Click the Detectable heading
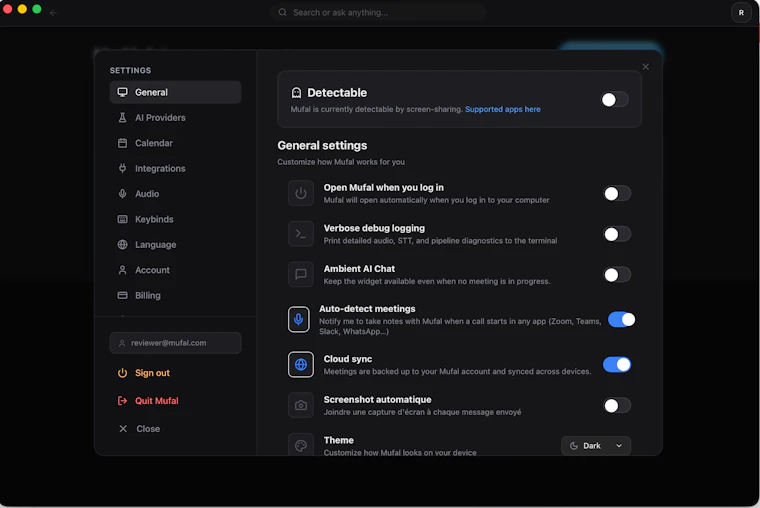Image resolution: width=760 pixels, height=508 pixels. click(337, 93)
